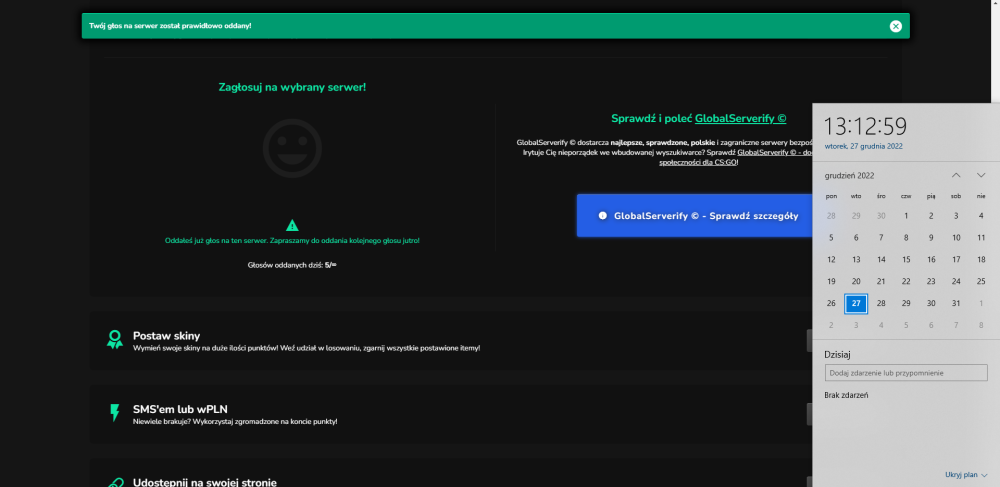1000x487 pixels.
Task: Dismiss the green vote confirmation notification
Action: point(895,26)
